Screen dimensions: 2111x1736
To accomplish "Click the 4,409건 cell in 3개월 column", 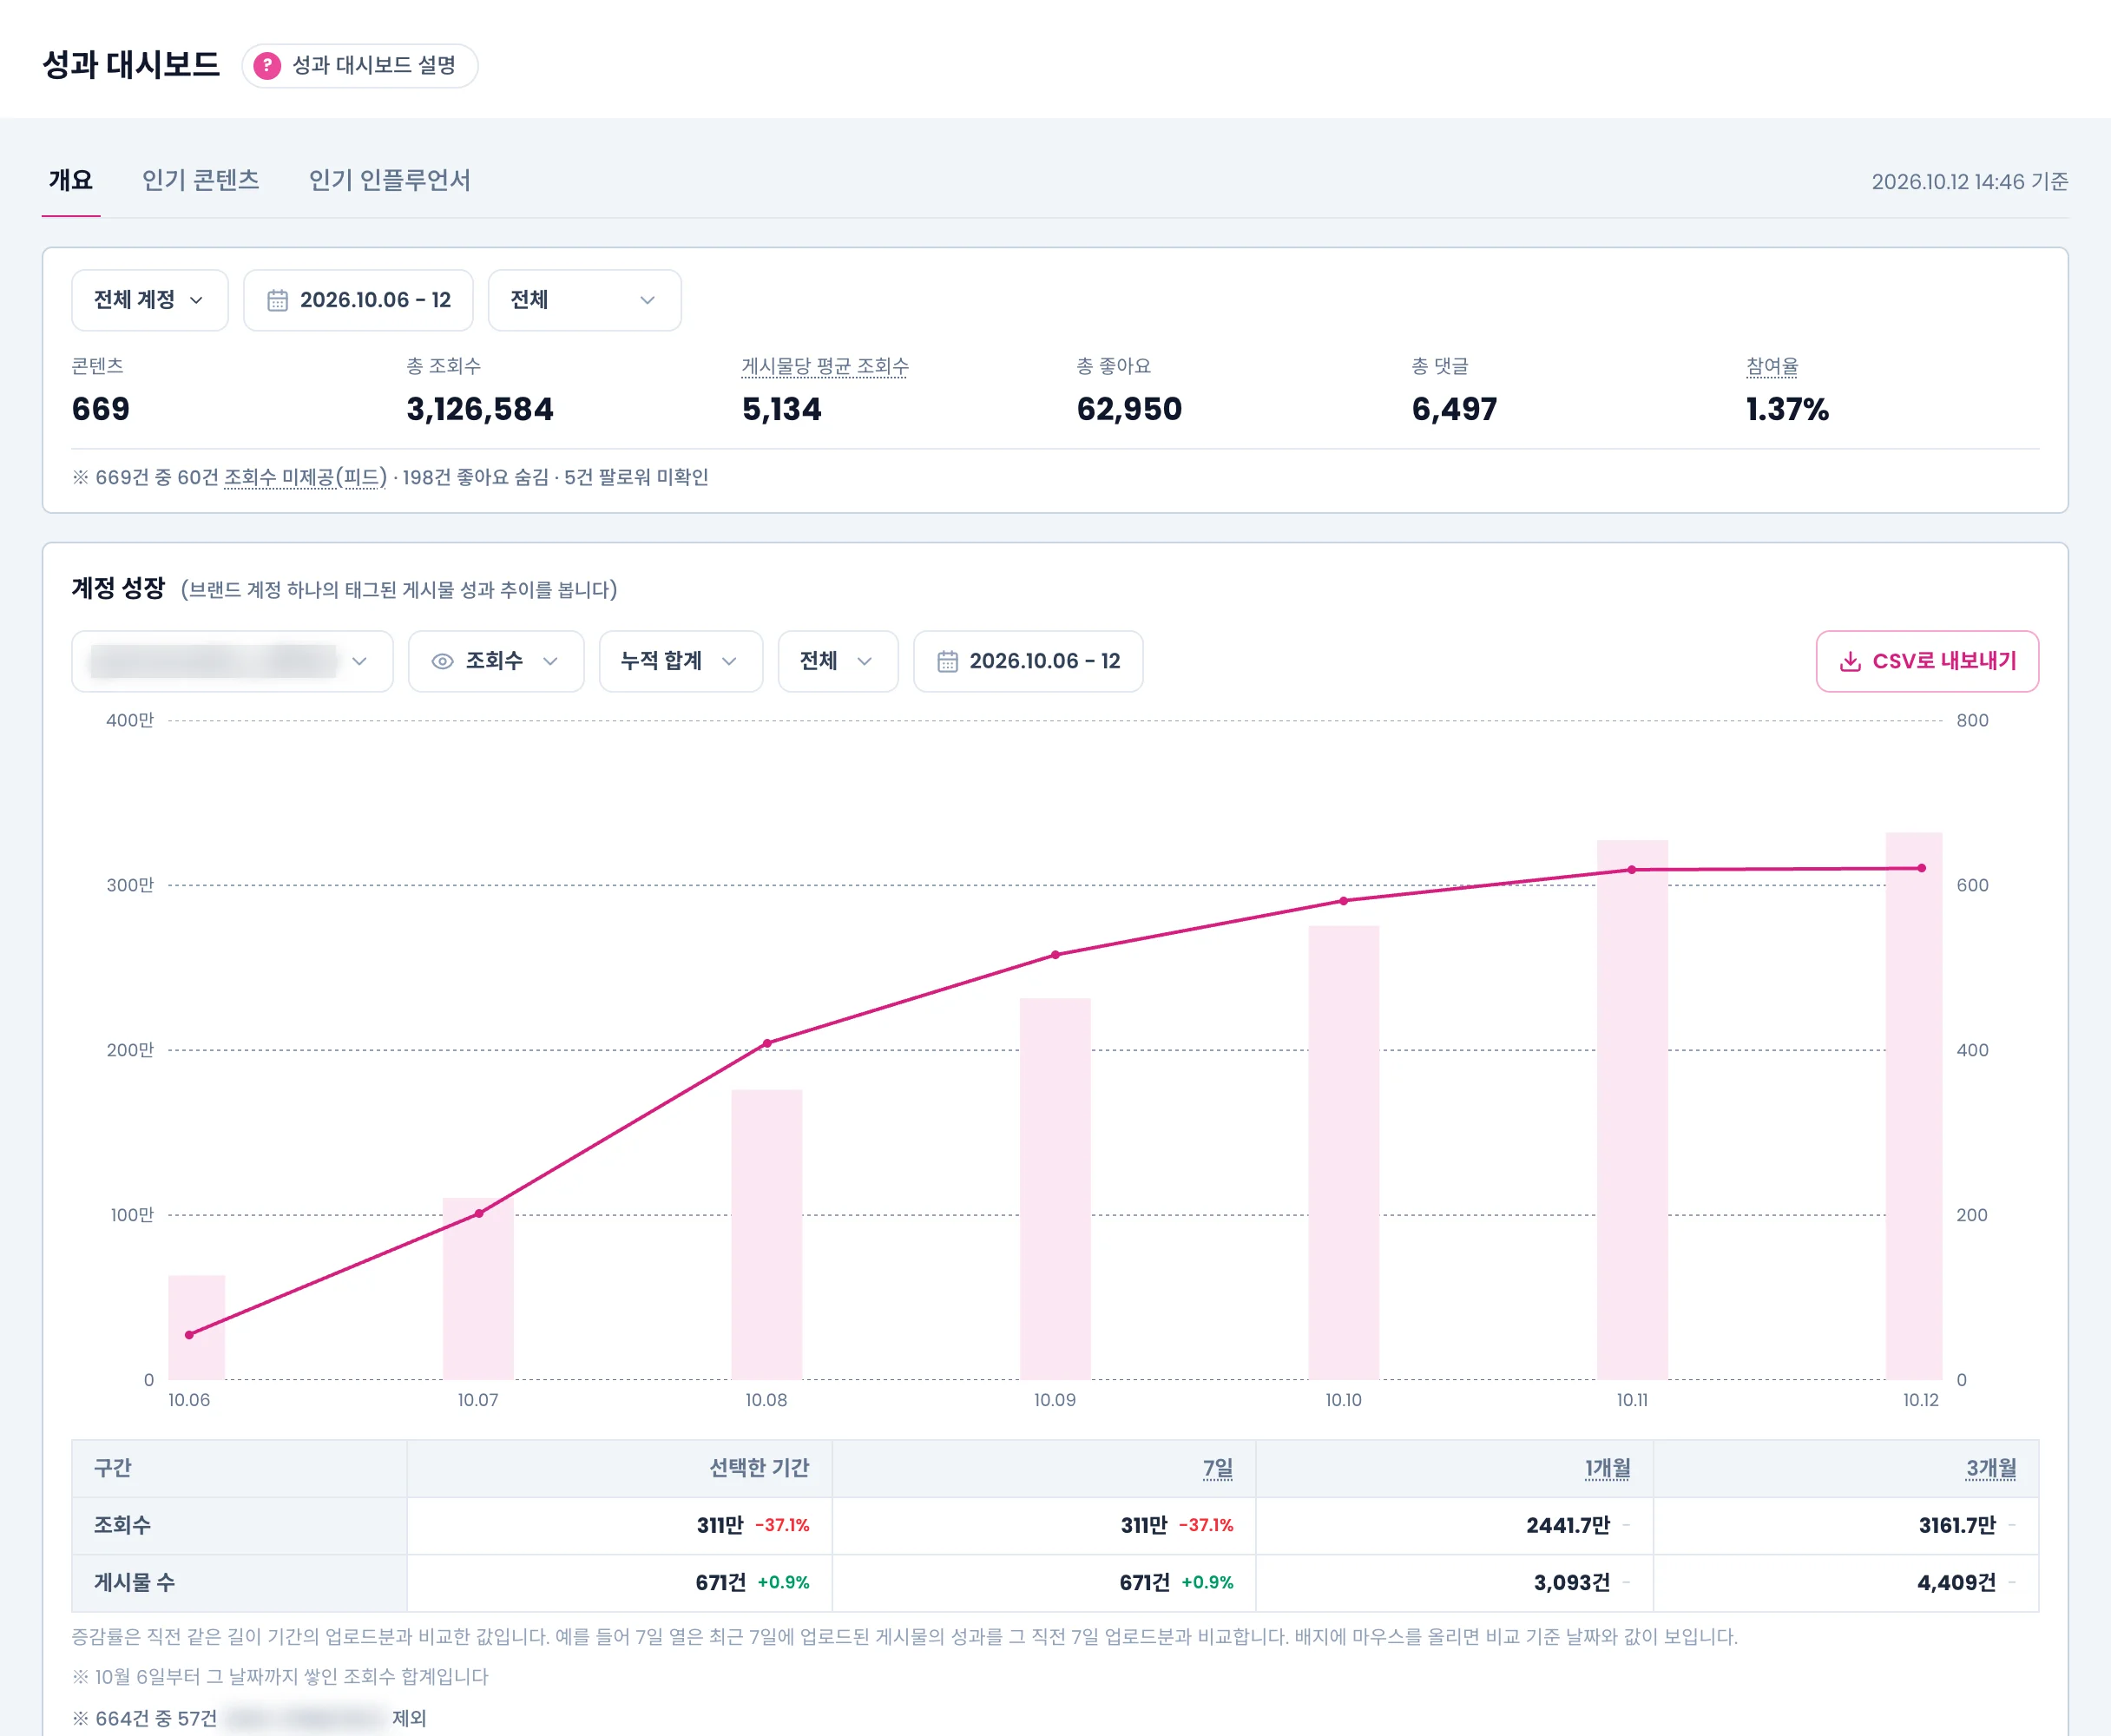I will 1956,1582.
